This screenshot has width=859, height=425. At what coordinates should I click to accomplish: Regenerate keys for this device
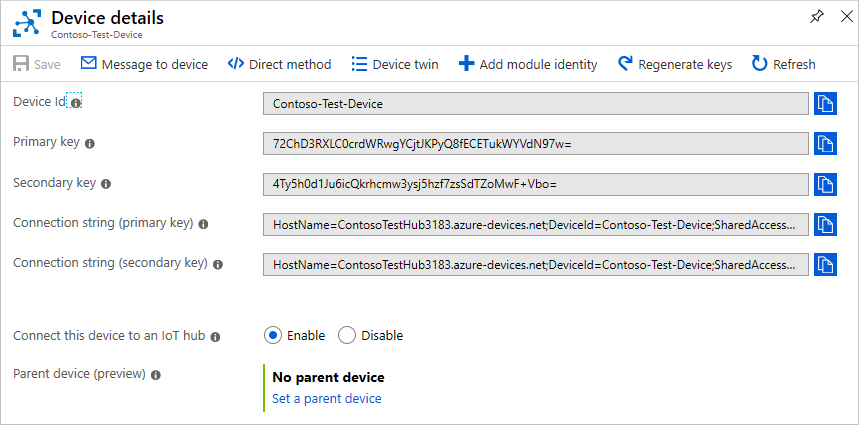click(675, 64)
